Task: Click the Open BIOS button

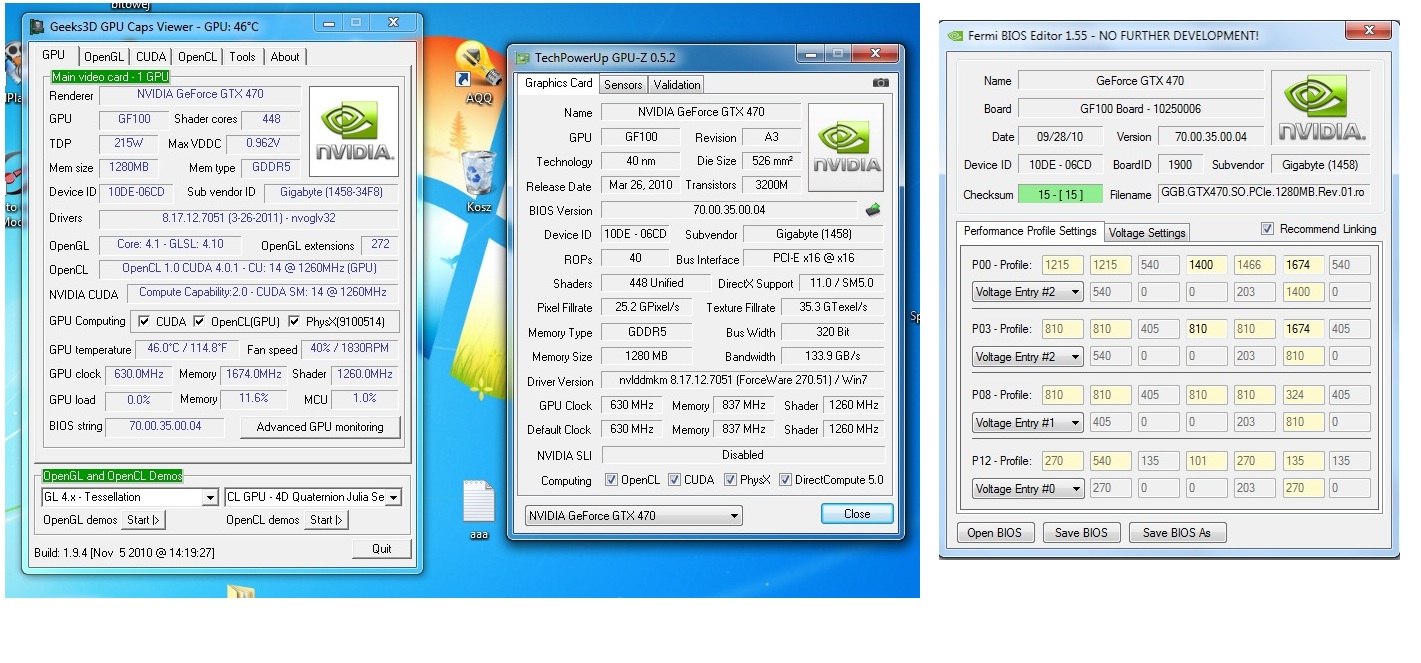Action: pyautogui.click(x=994, y=533)
